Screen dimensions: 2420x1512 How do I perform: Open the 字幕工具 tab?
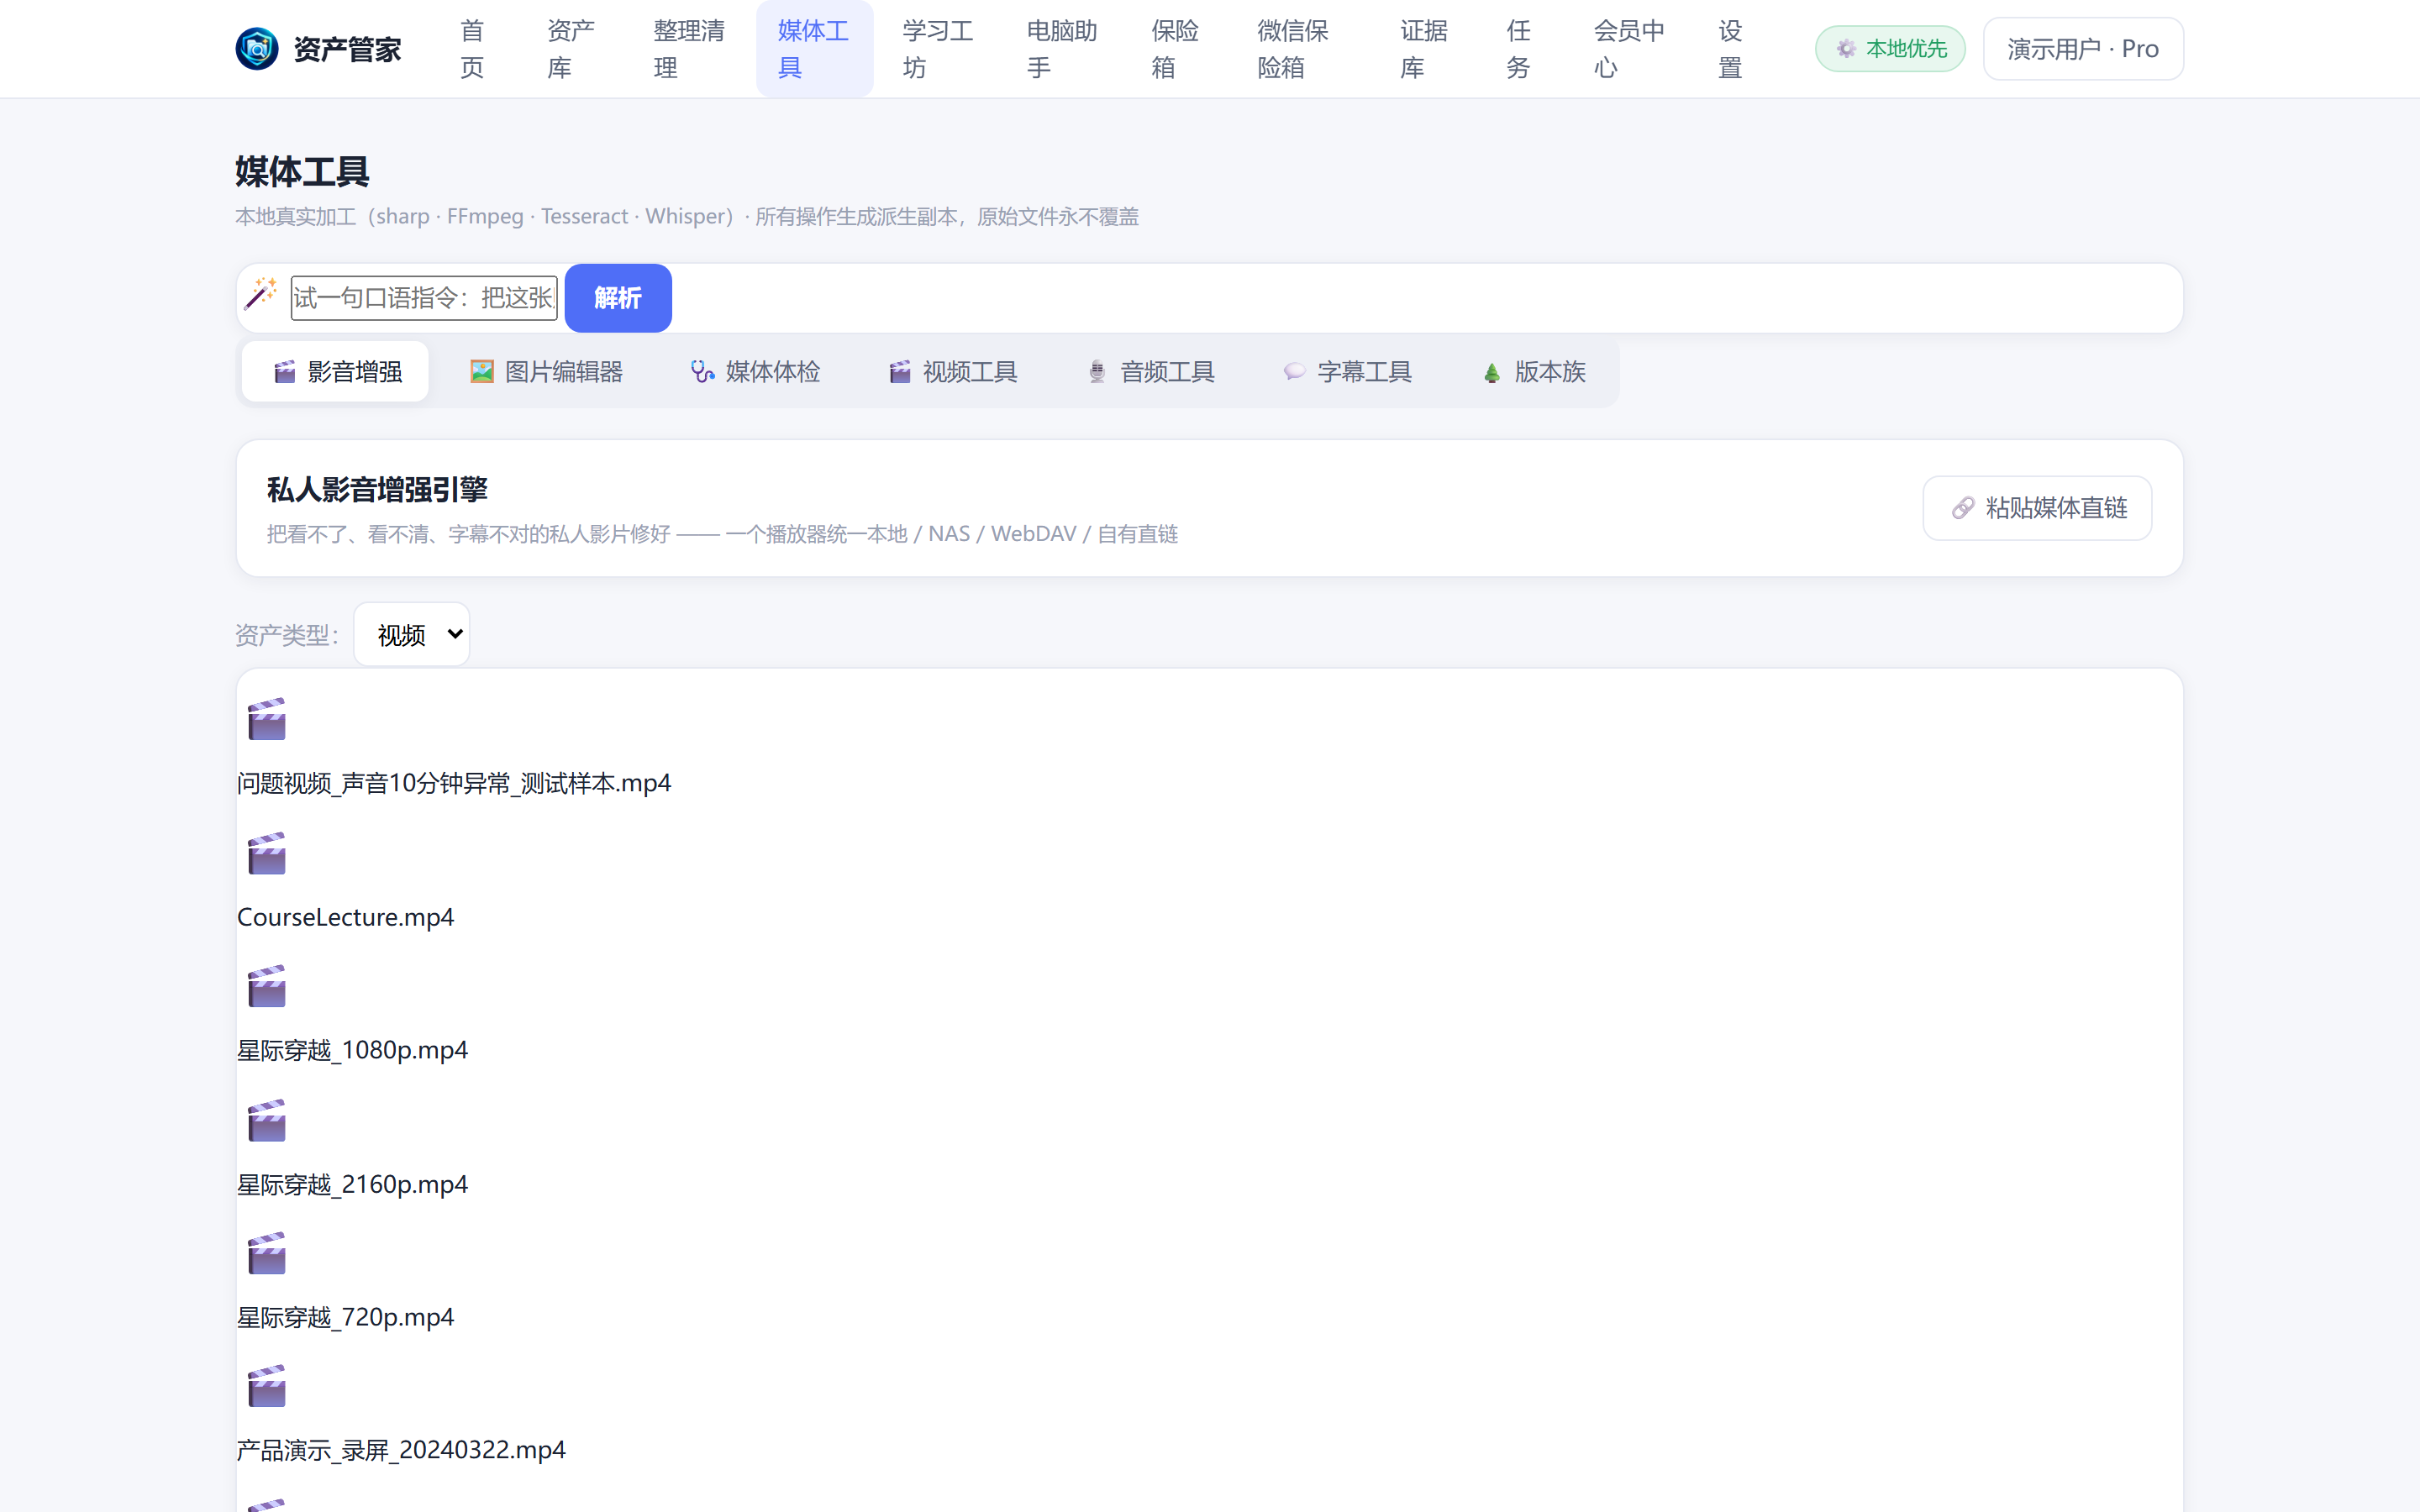(1347, 372)
